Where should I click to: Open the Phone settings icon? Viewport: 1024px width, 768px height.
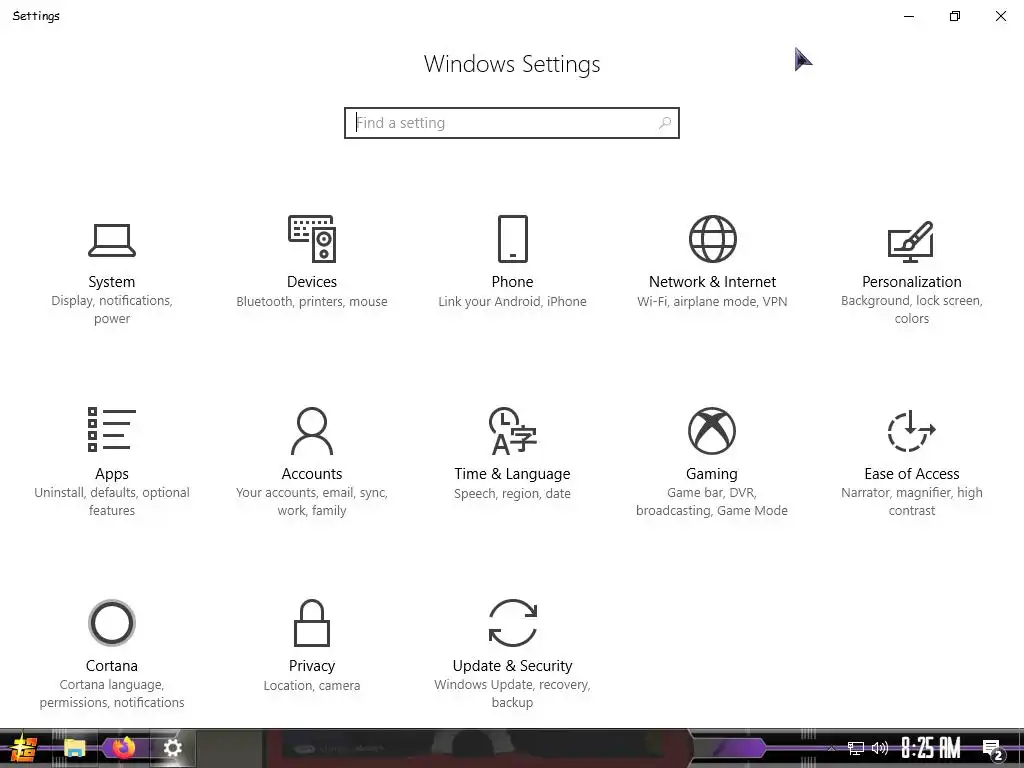513,239
